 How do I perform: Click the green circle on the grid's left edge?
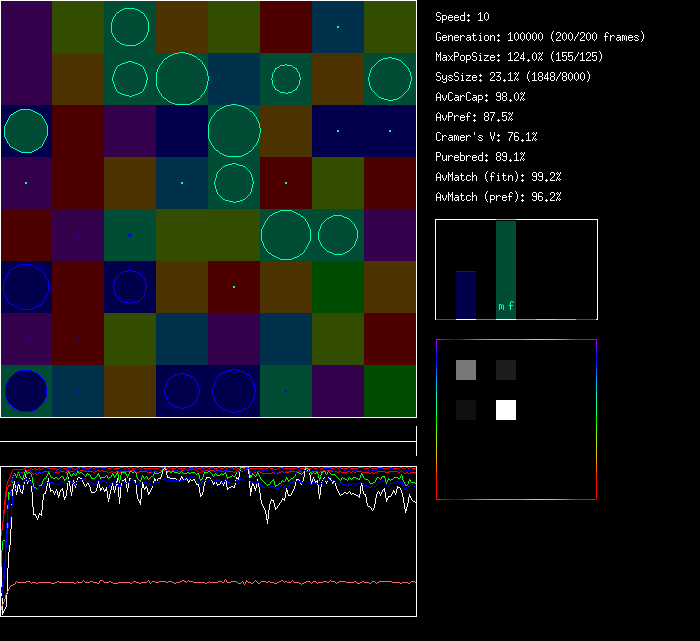click(x=26, y=131)
